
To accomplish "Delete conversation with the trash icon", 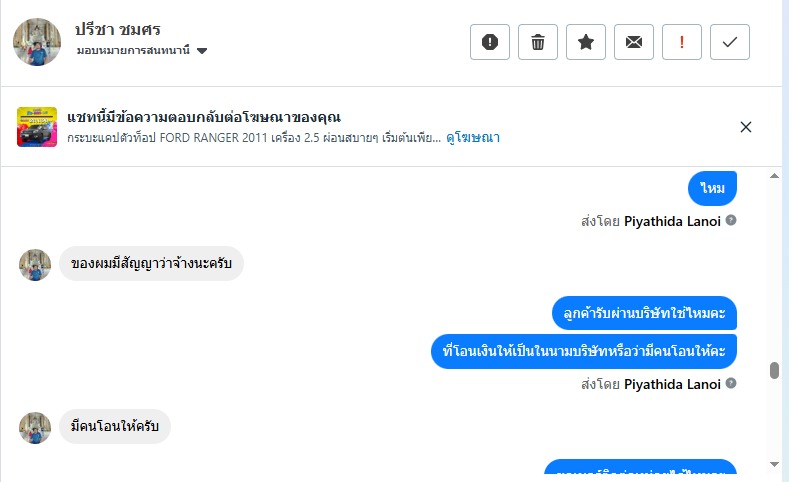I will click(x=538, y=42).
